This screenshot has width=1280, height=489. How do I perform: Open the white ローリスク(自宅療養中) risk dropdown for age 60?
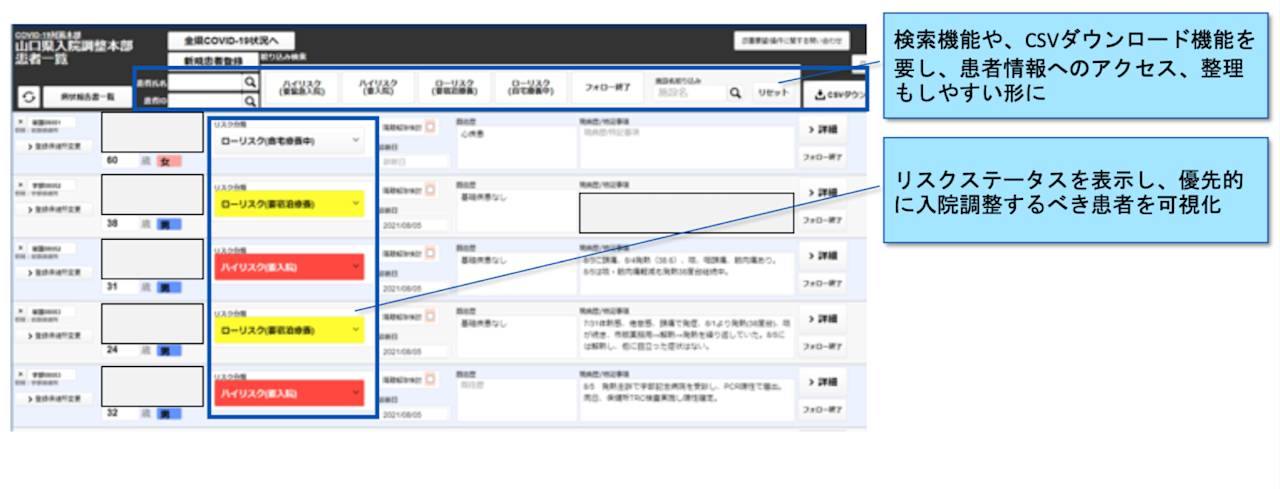pyautogui.click(x=291, y=141)
